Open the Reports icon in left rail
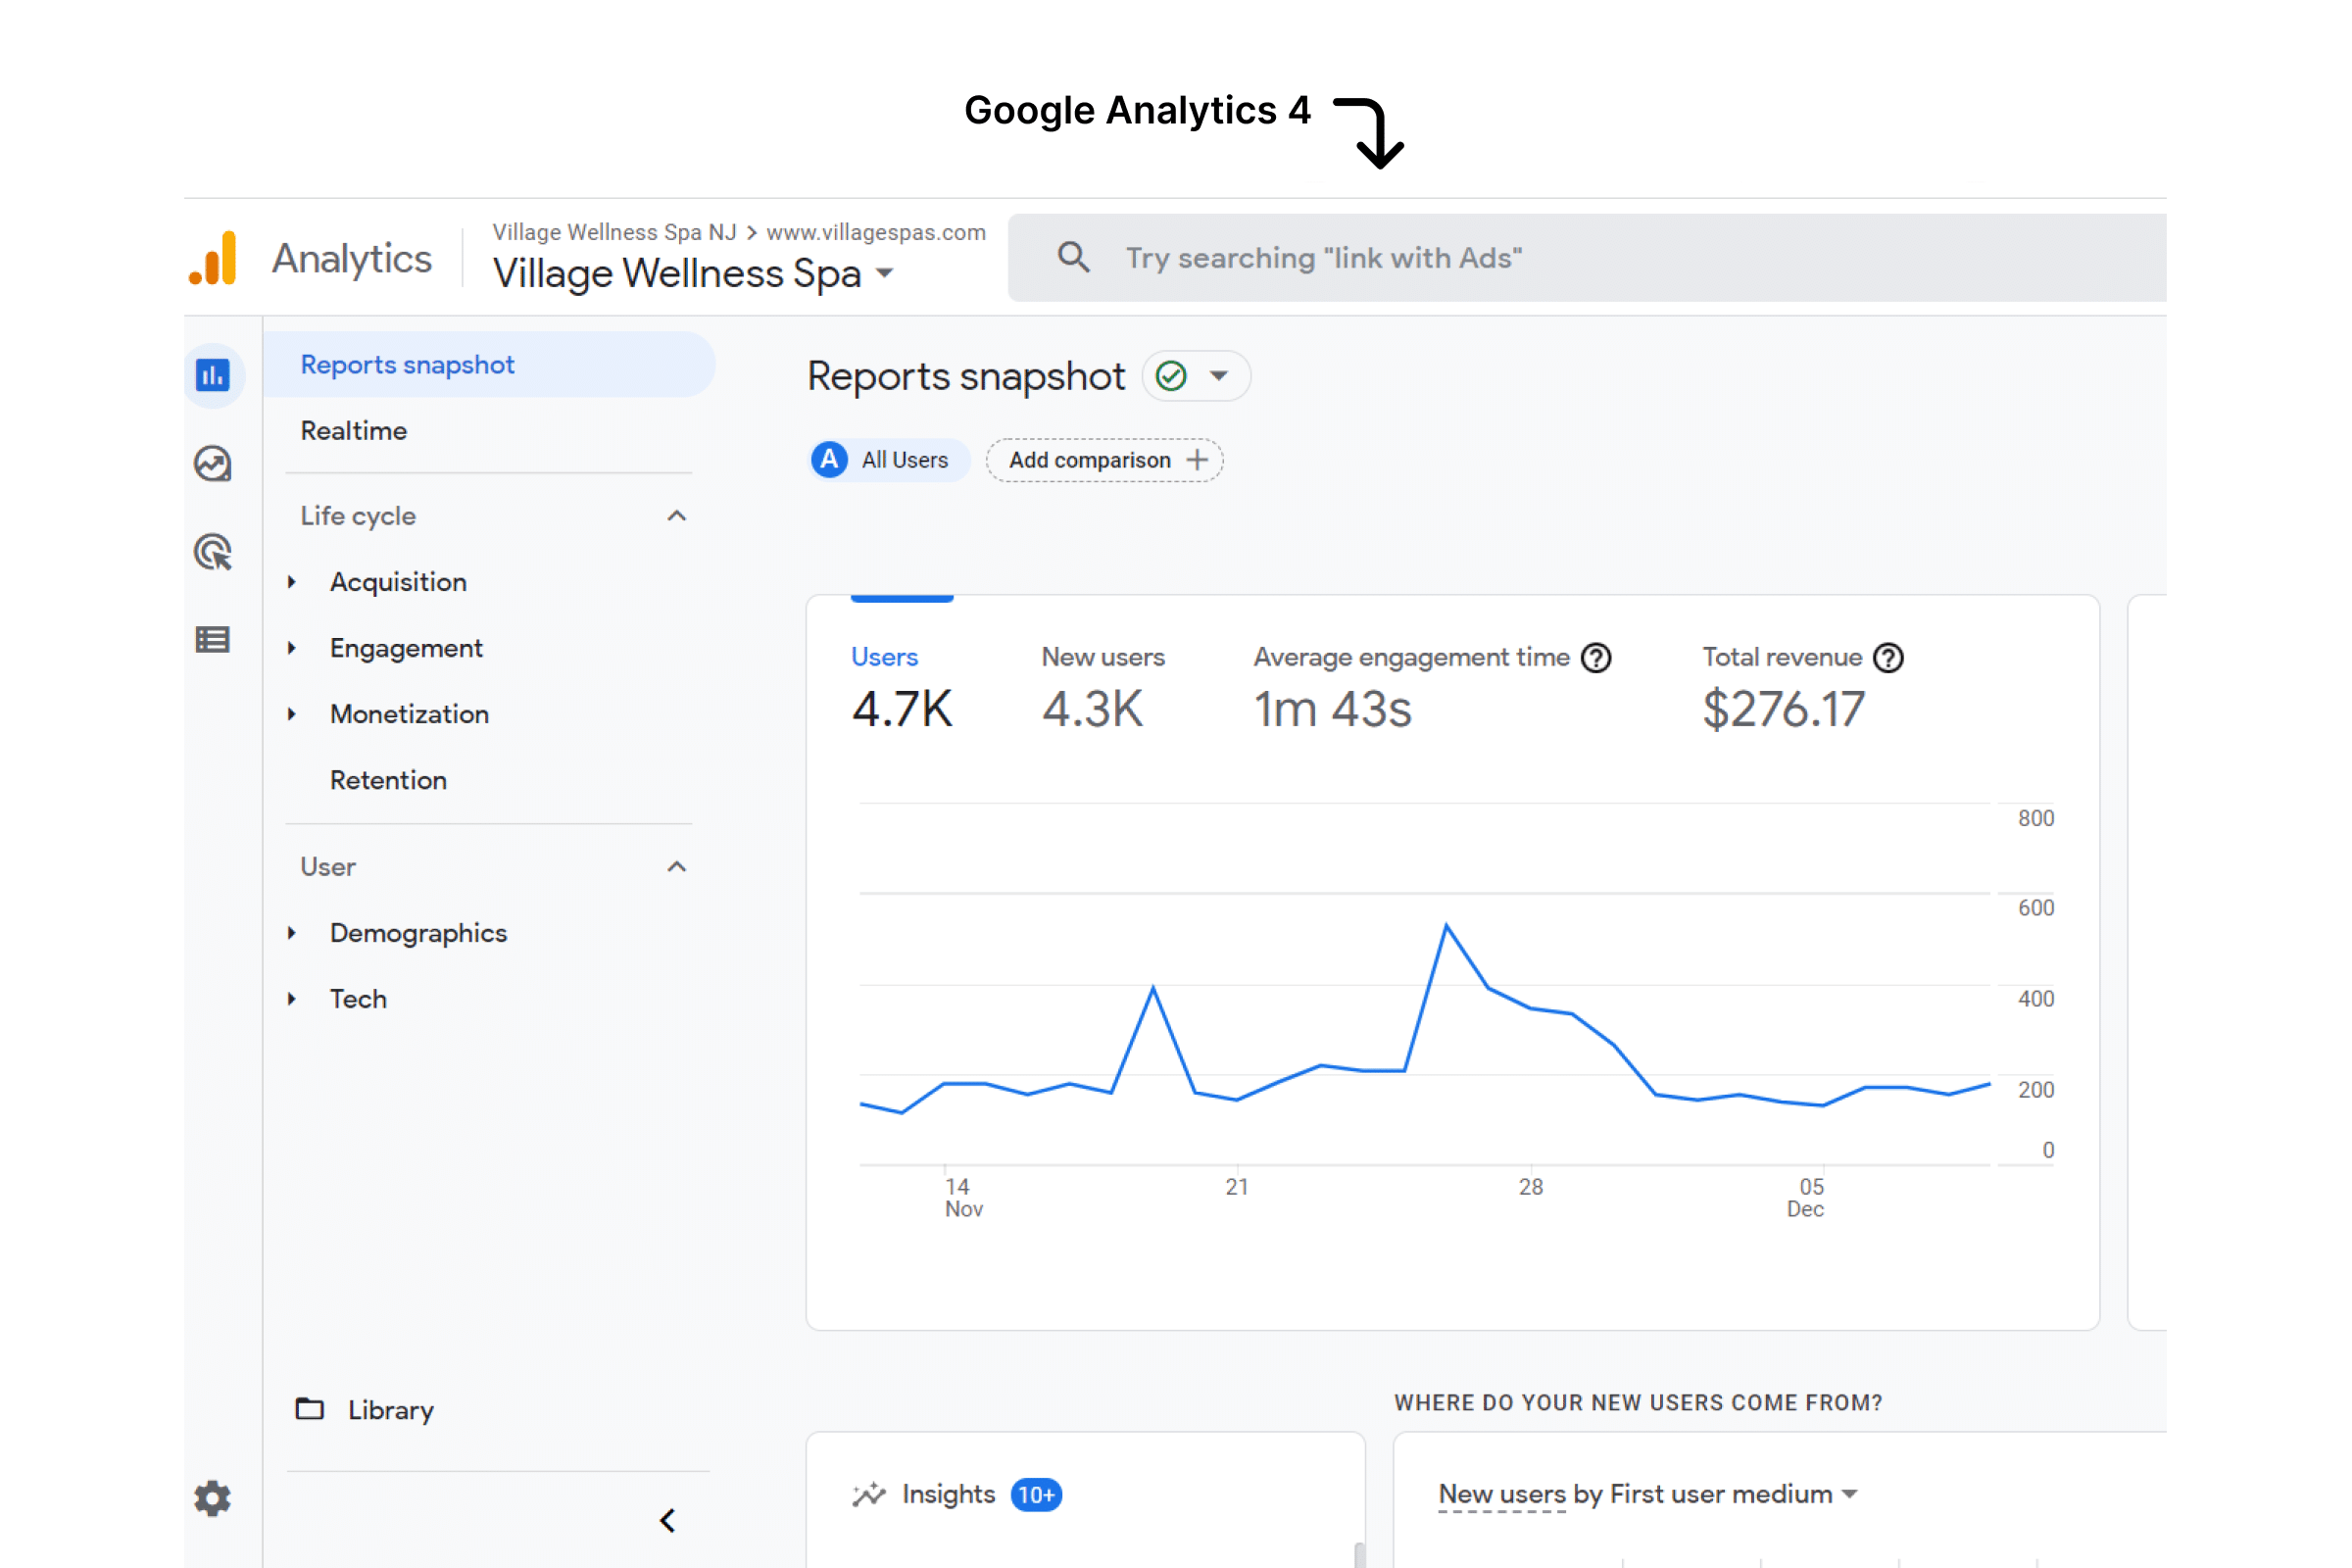The image size is (2352, 1568). point(213,376)
